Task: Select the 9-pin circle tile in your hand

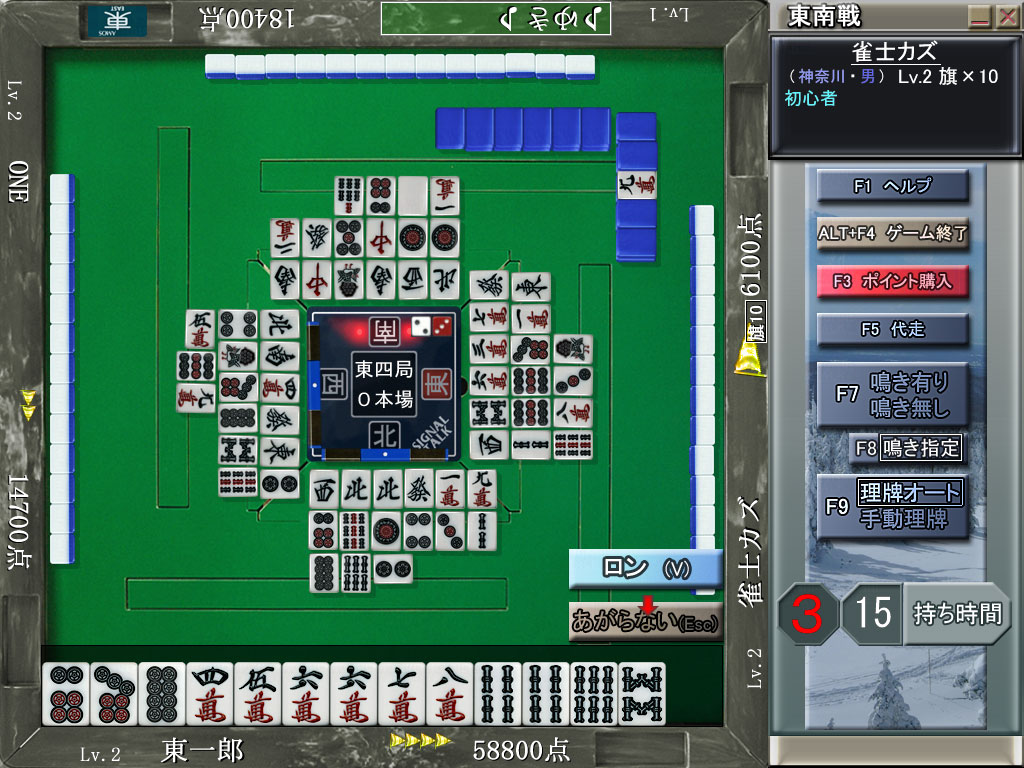Action: pyautogui.click(x=162, y=693)
